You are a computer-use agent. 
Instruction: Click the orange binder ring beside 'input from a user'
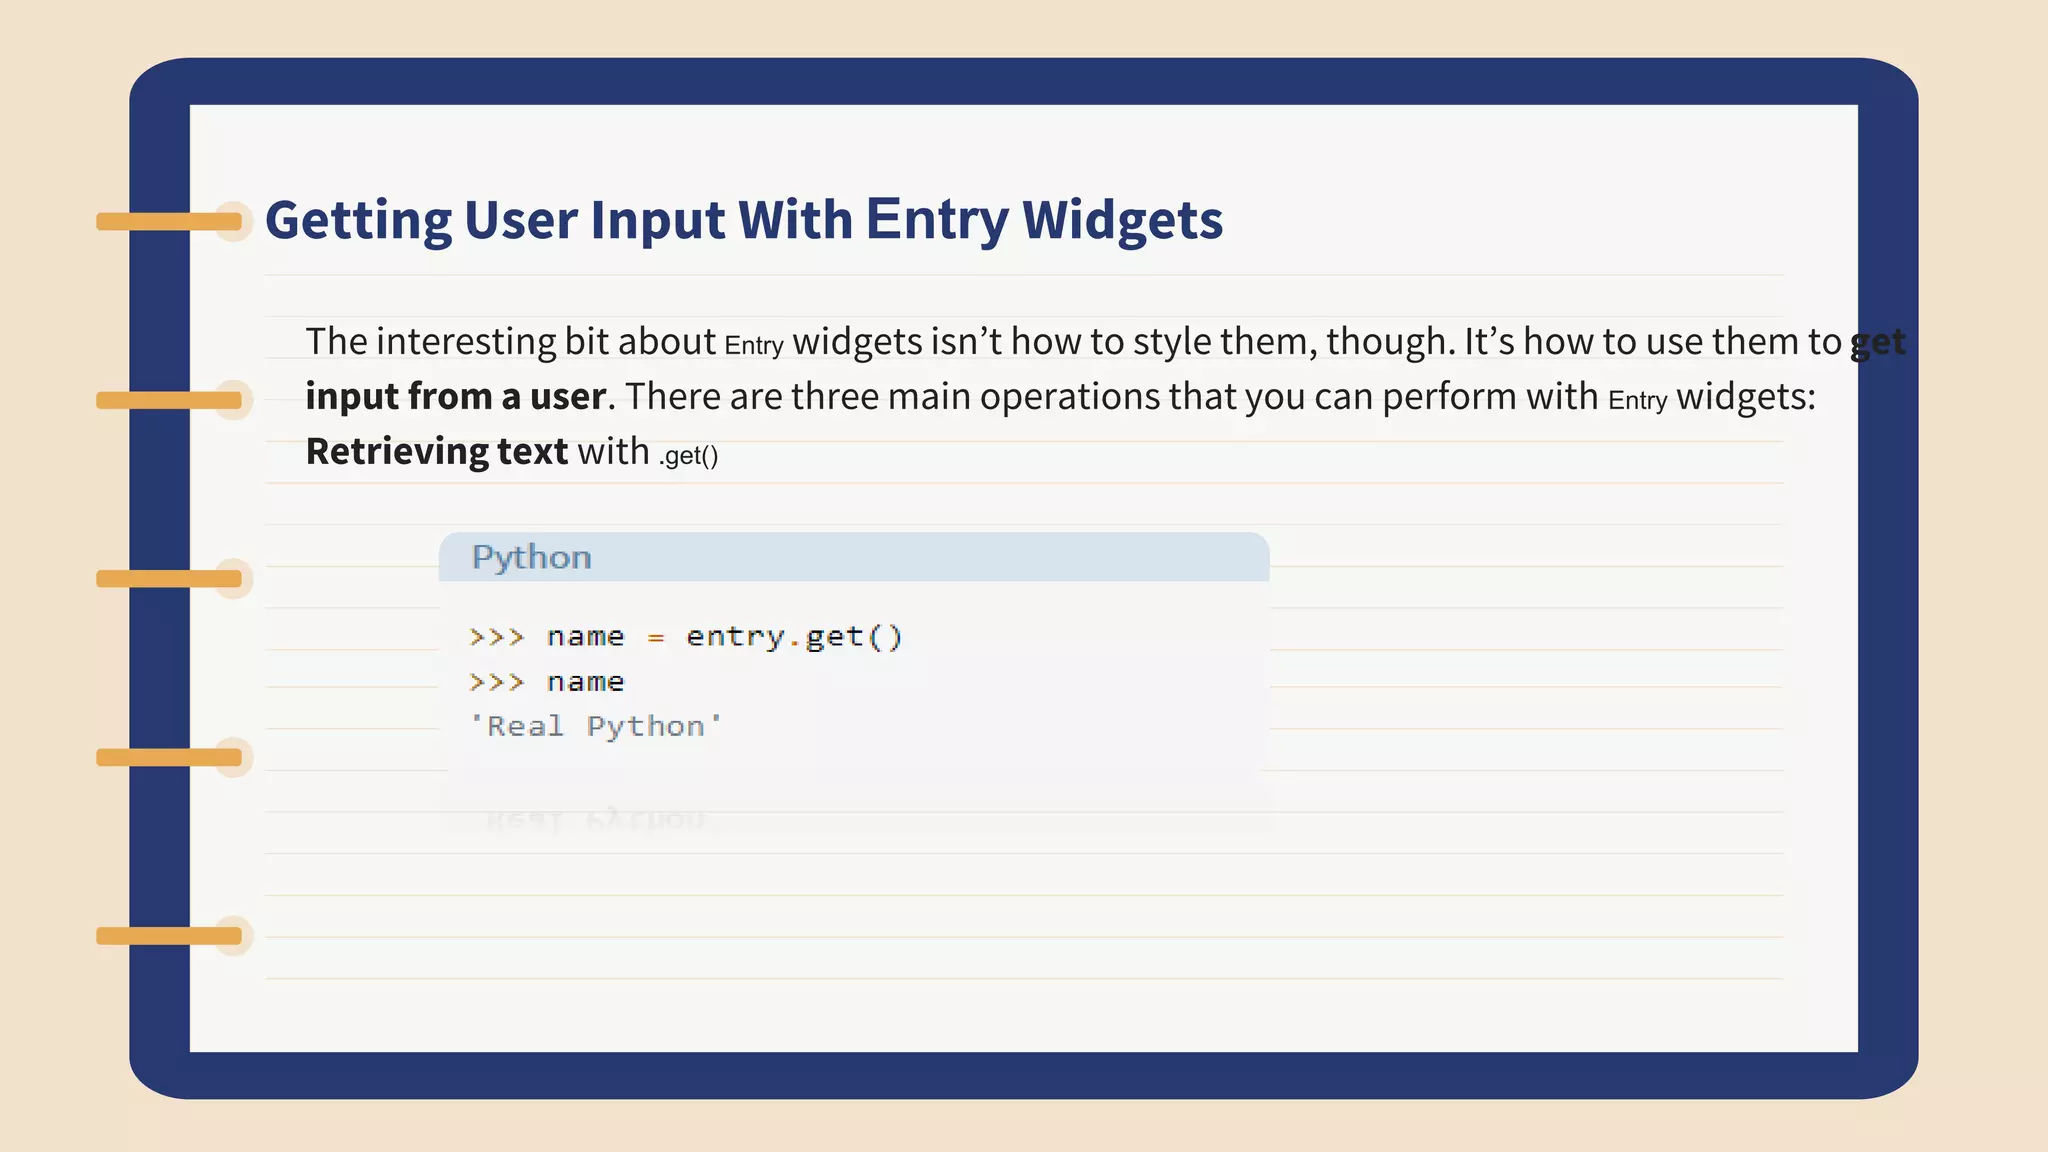(x=169, y=400)
